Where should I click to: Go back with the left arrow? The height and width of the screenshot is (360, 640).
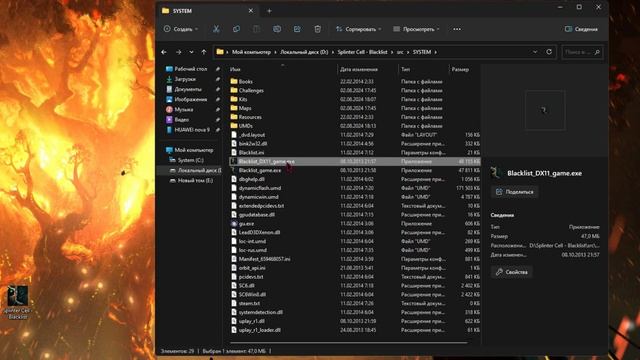pos(164,52)
